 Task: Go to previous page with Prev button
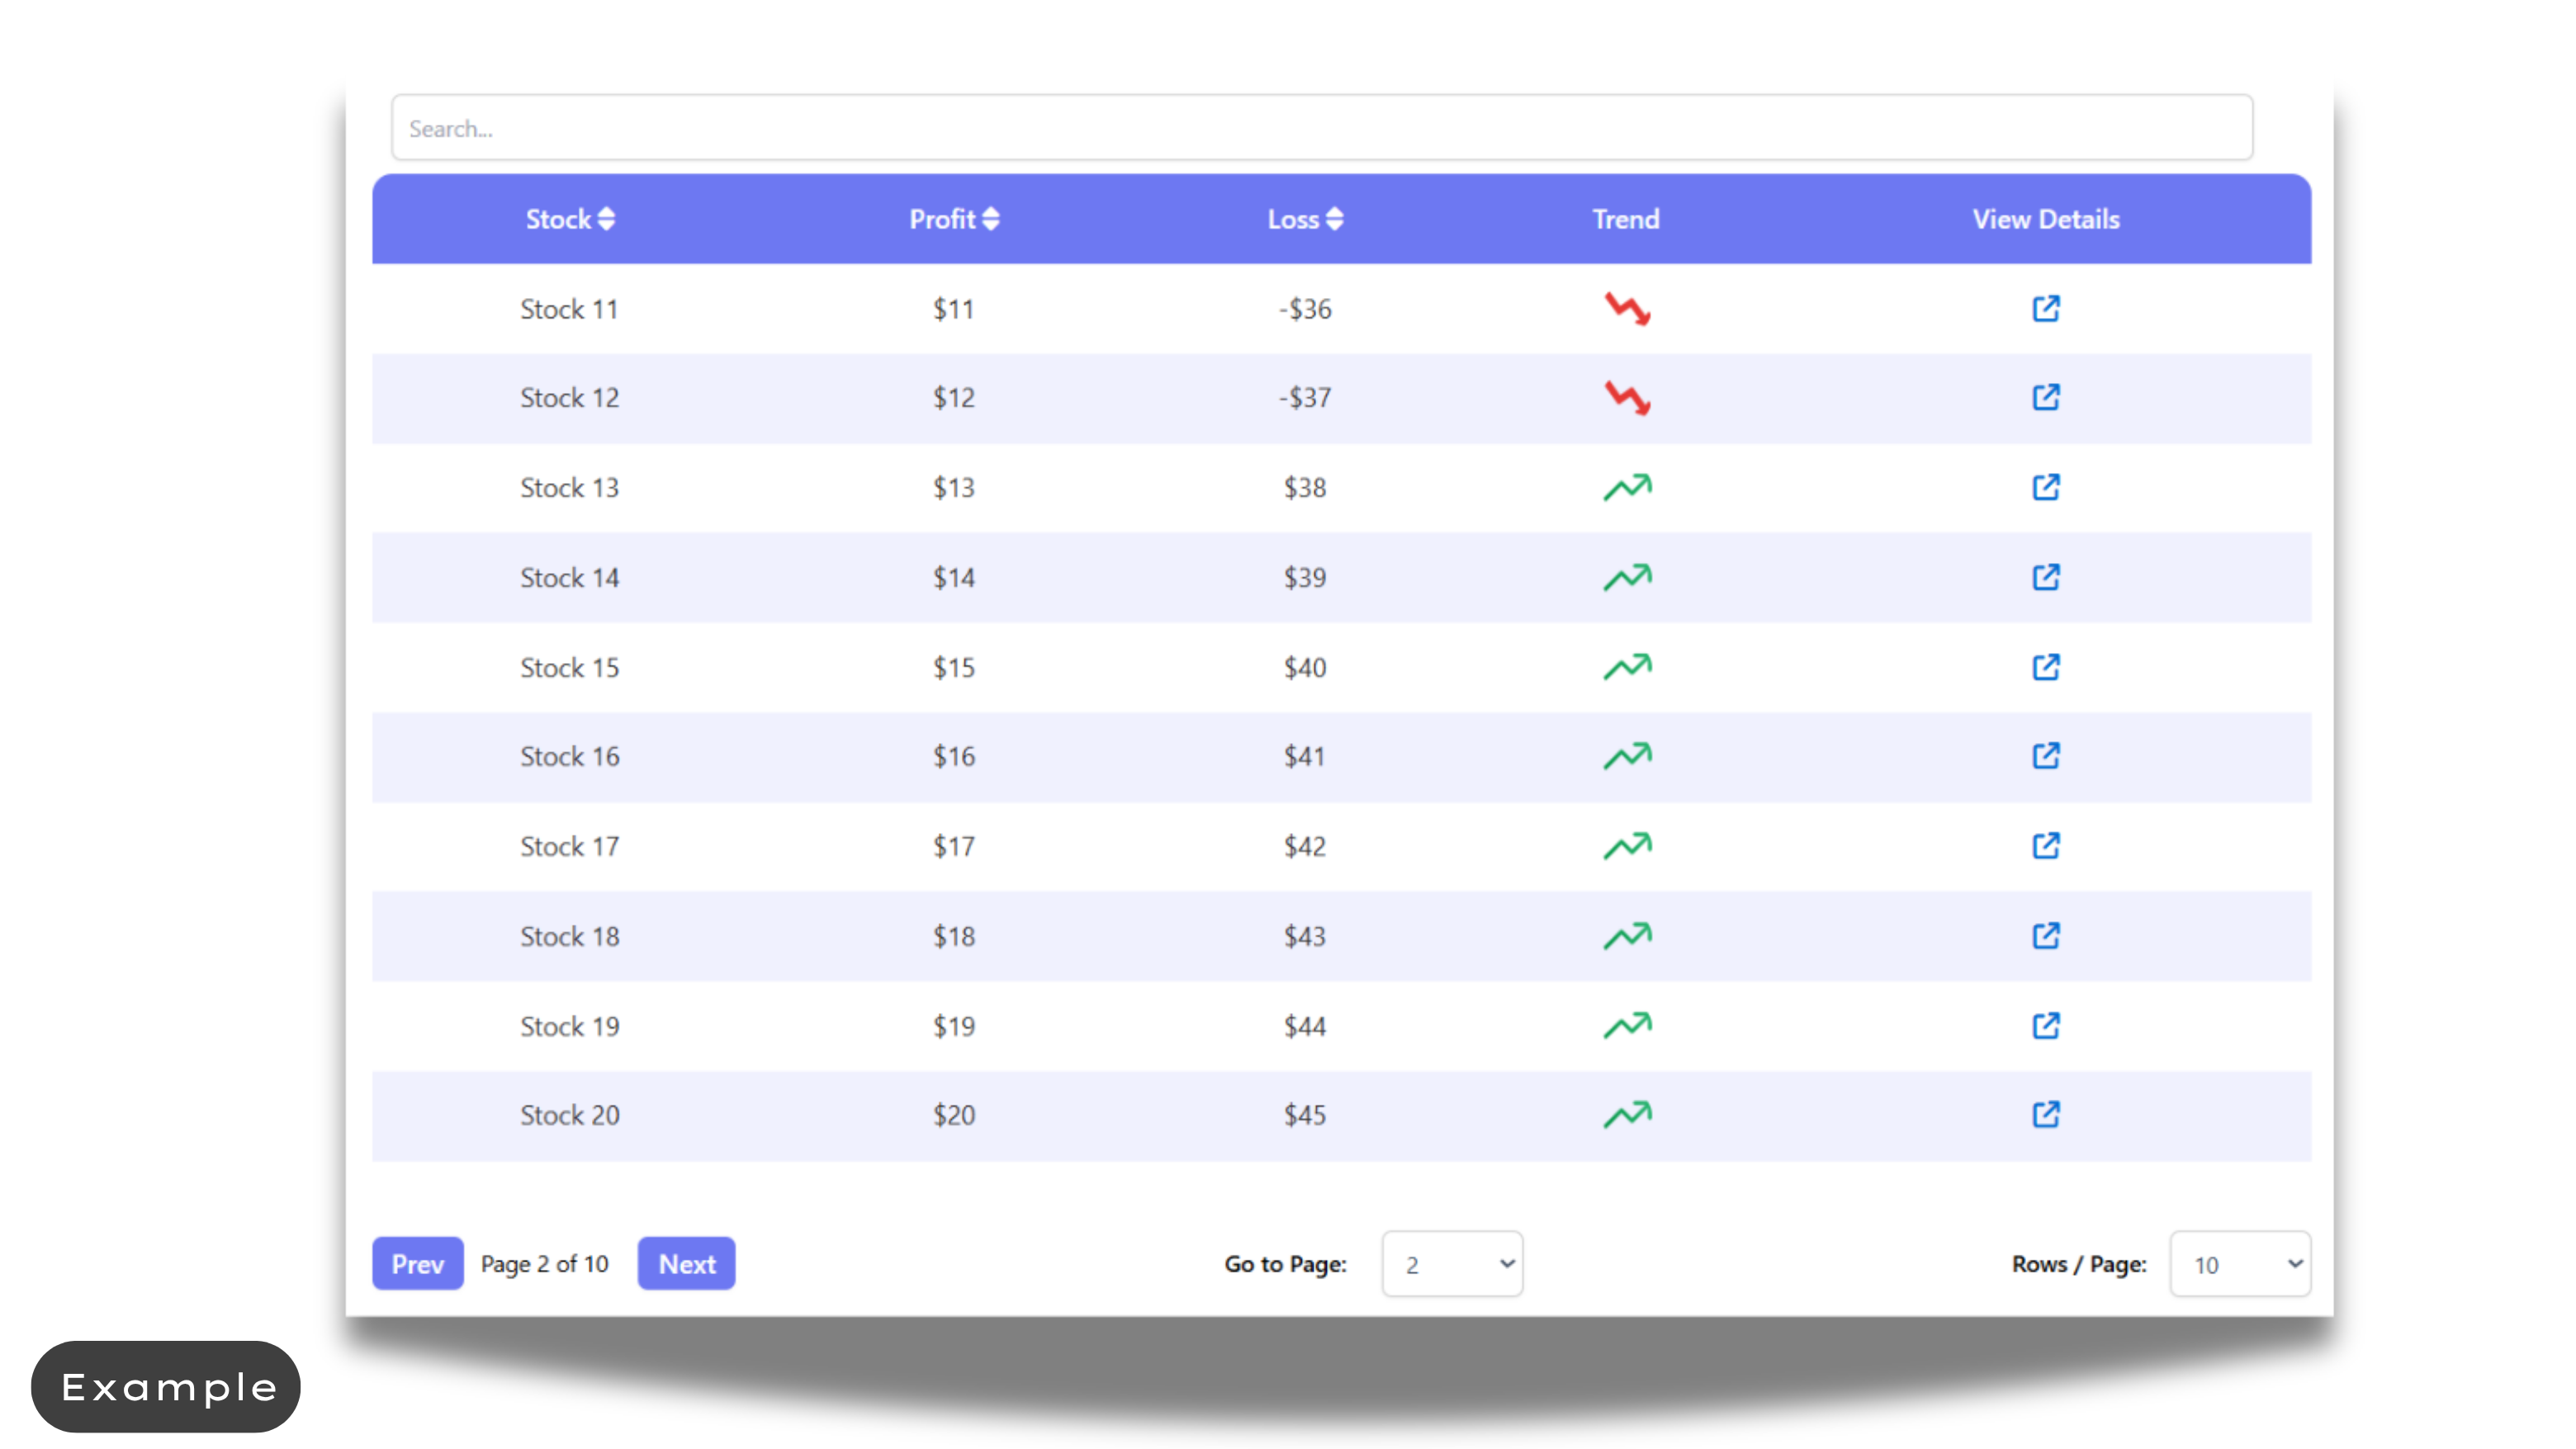click(417, 1263)
